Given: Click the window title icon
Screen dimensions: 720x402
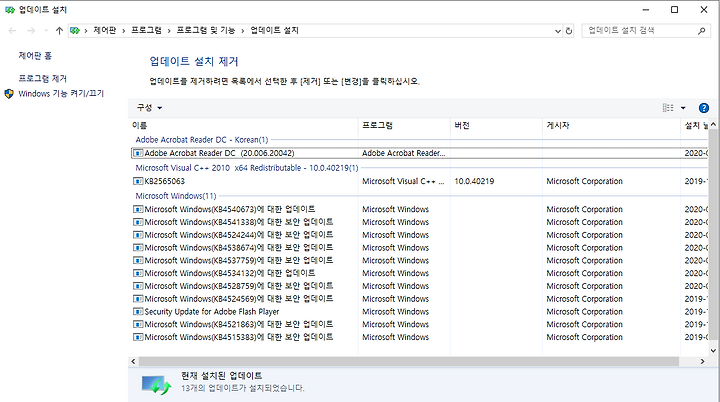Looking at the screenshot, I should coord(10,10).
